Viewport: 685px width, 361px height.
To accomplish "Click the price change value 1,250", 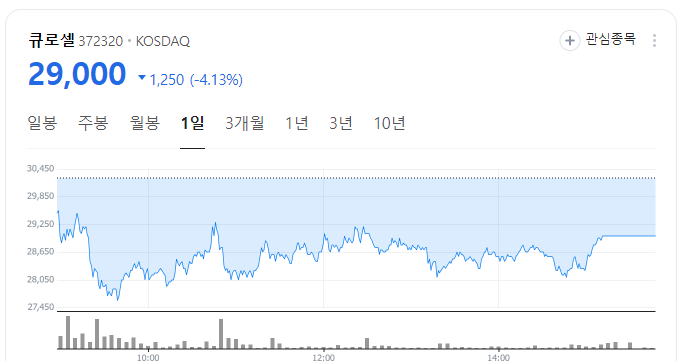I will (x=167, y=80).
